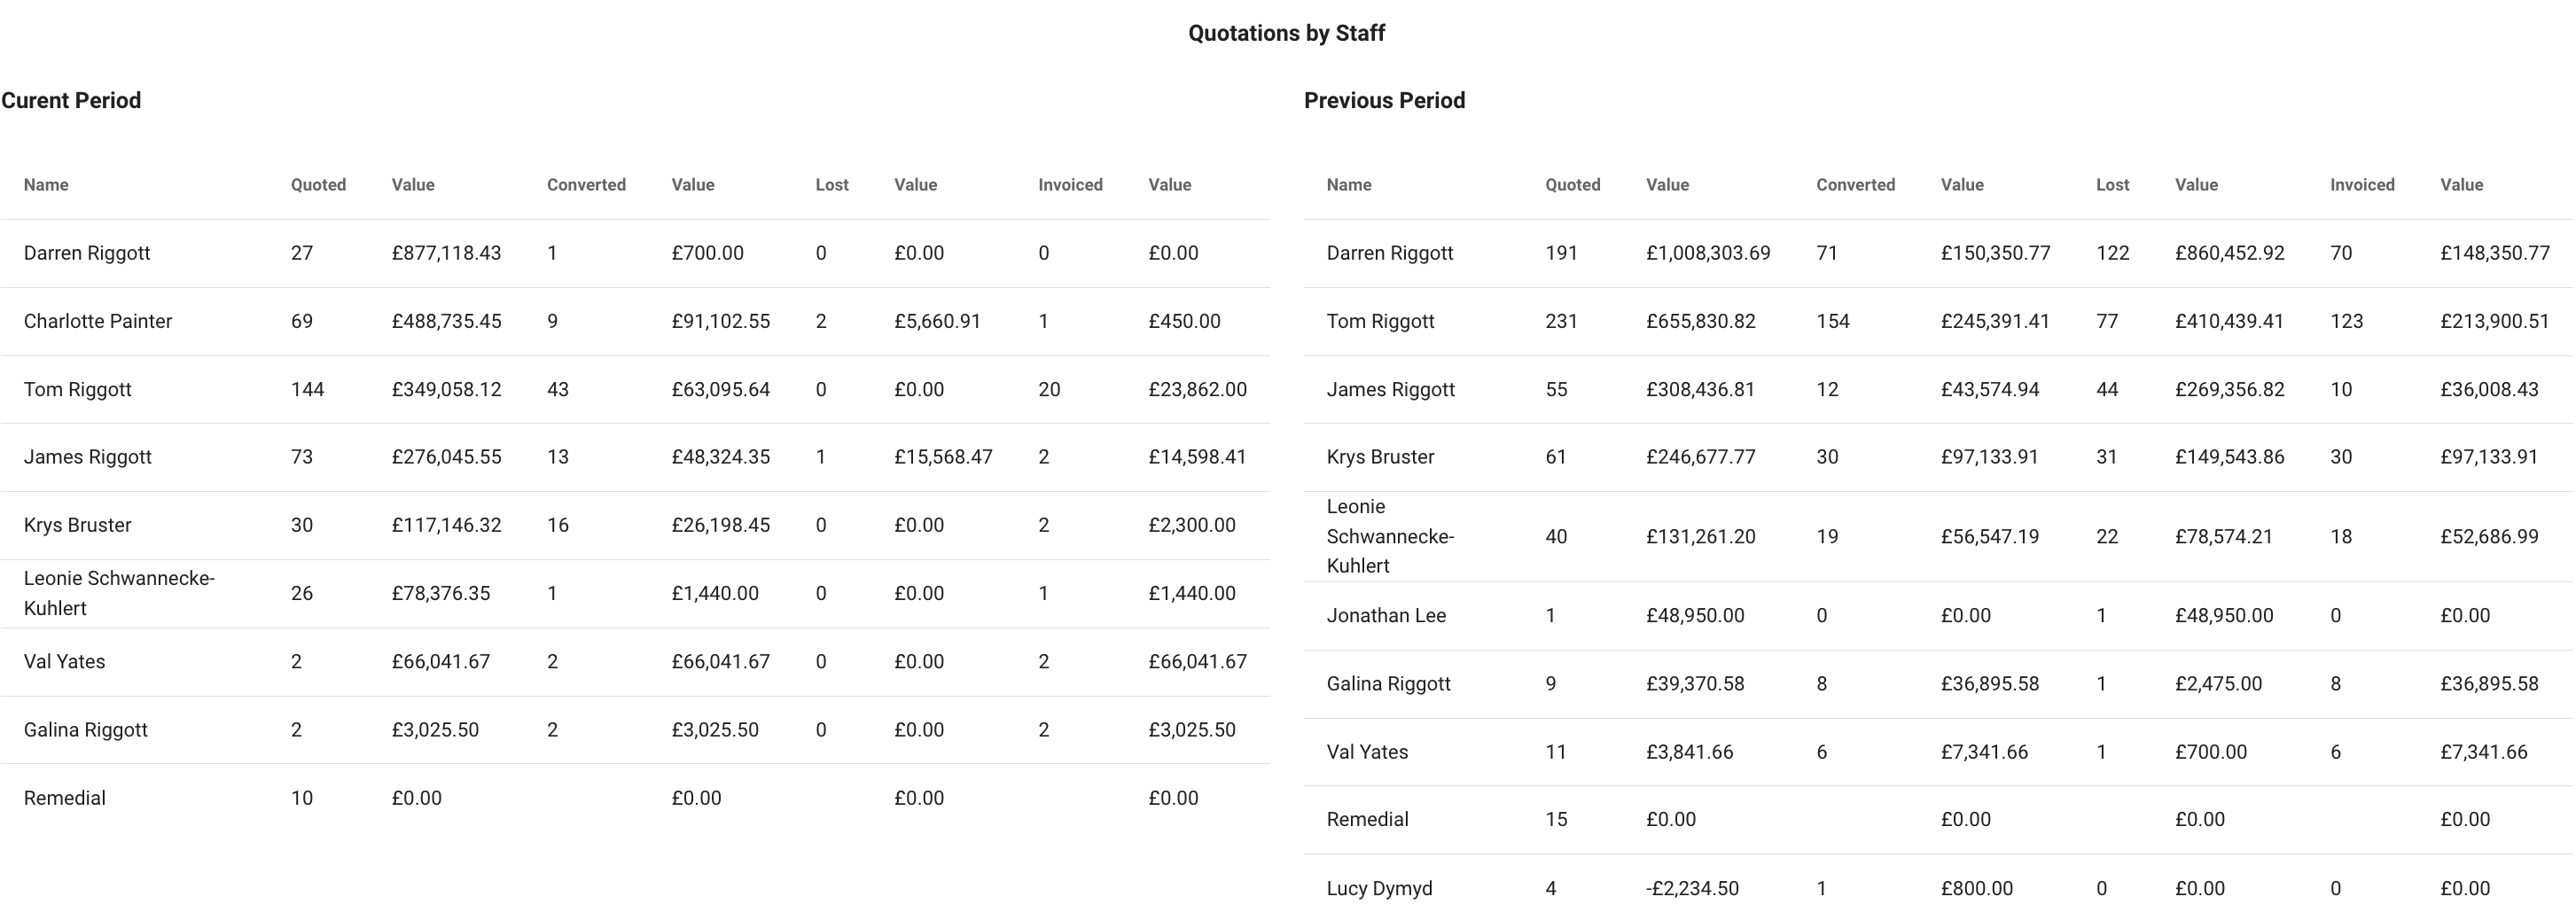Select the negative -£2,234.50 value

tap(1692, 888)
